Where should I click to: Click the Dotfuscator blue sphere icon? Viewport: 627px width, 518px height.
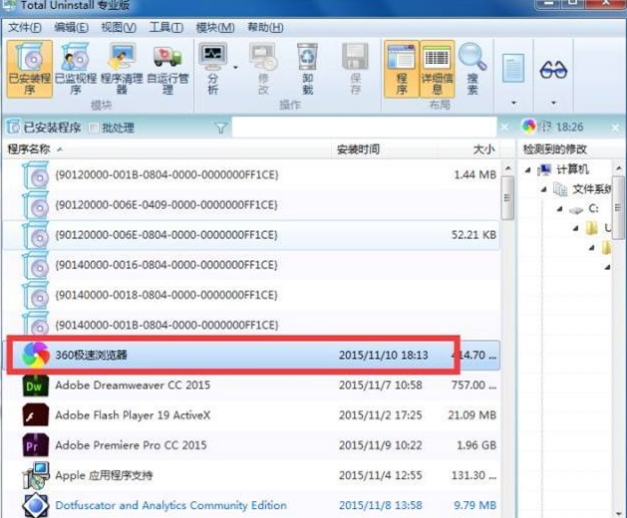click(x=36, y=505)
